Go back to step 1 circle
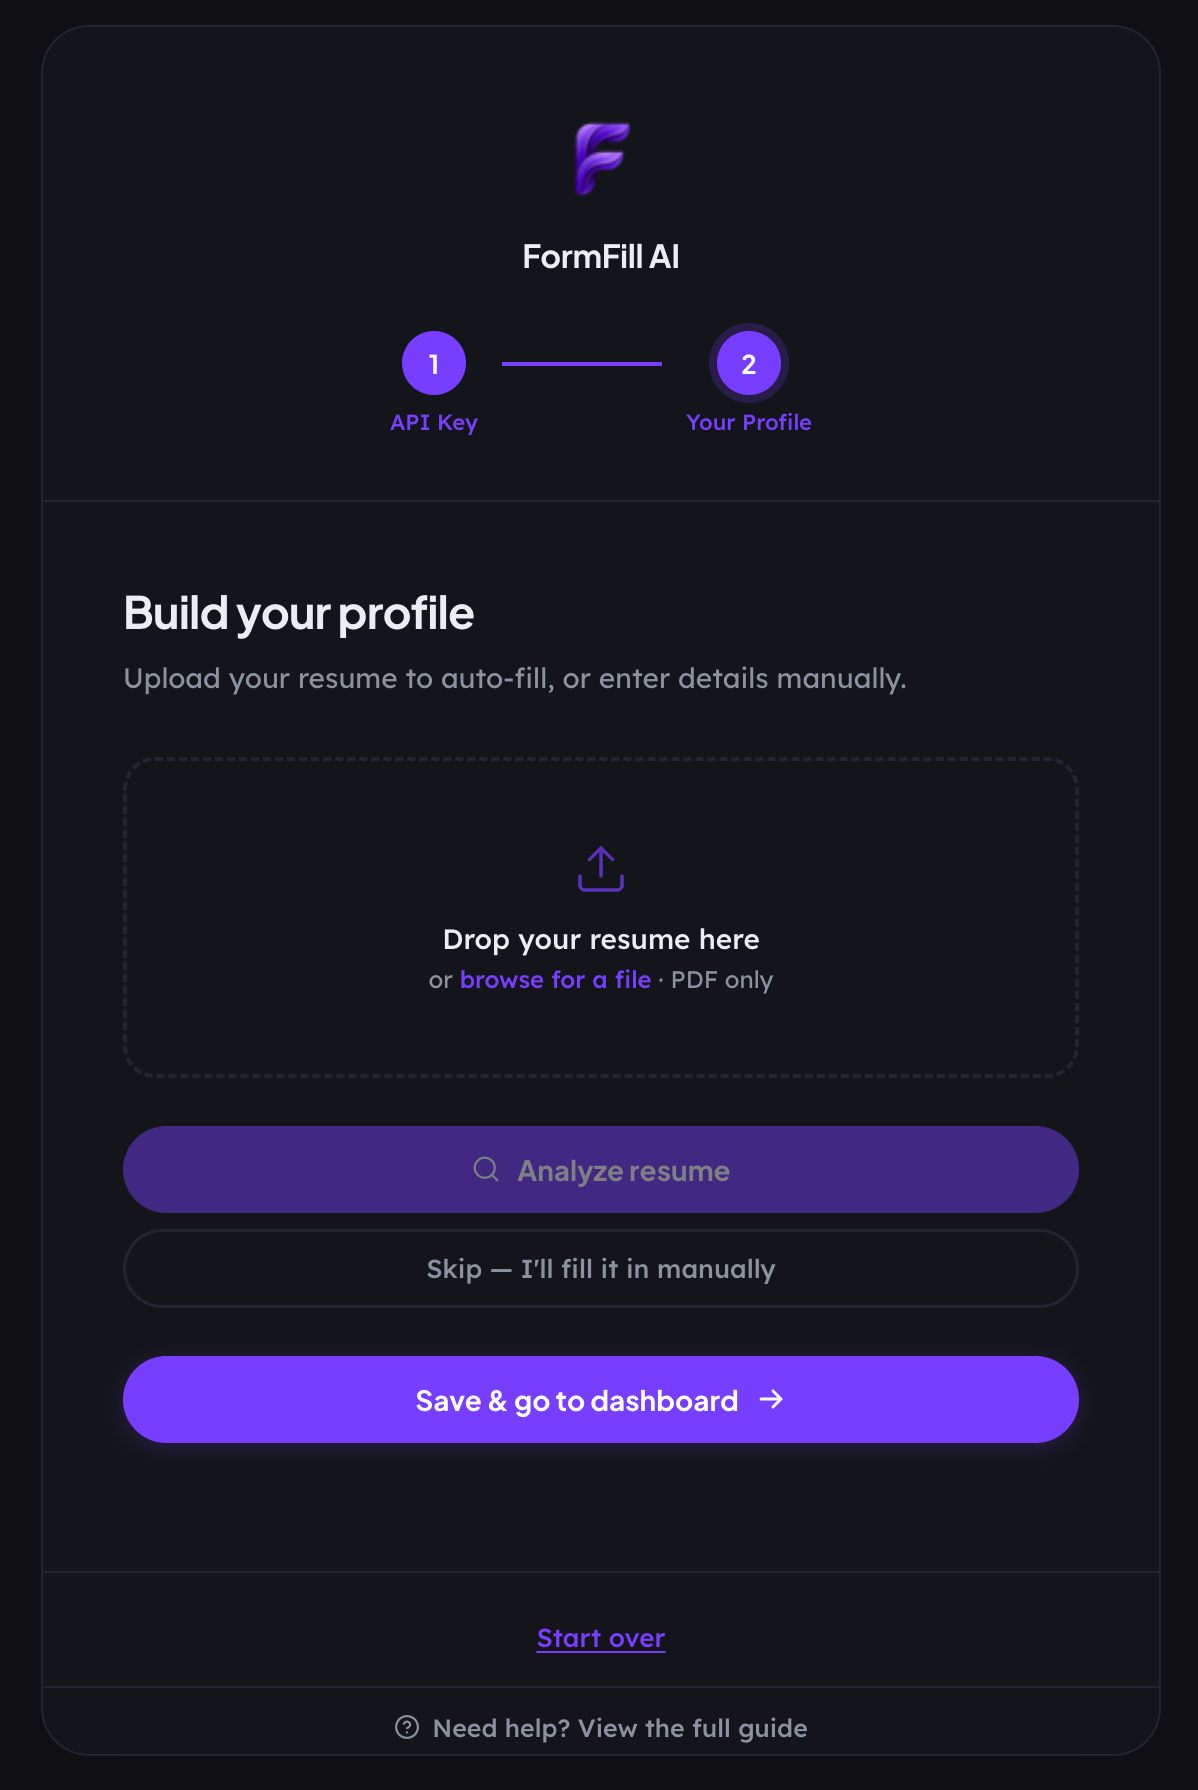This screenshot has width=1198, height=1790. click(x=434, y=363)
